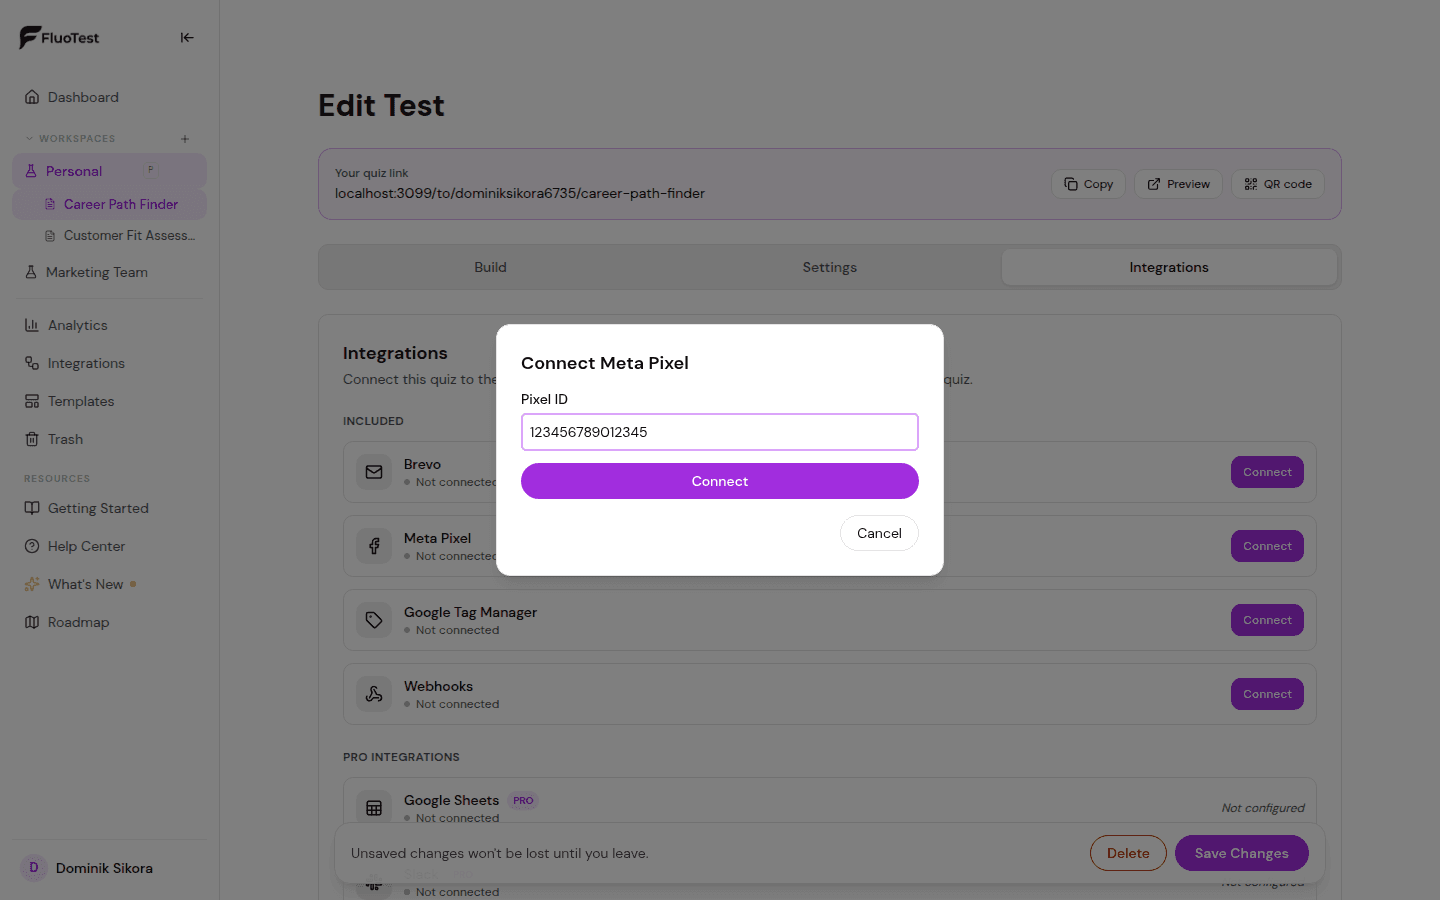Click the Templates layout icon

pyautogui.click(x=32, y=401)
